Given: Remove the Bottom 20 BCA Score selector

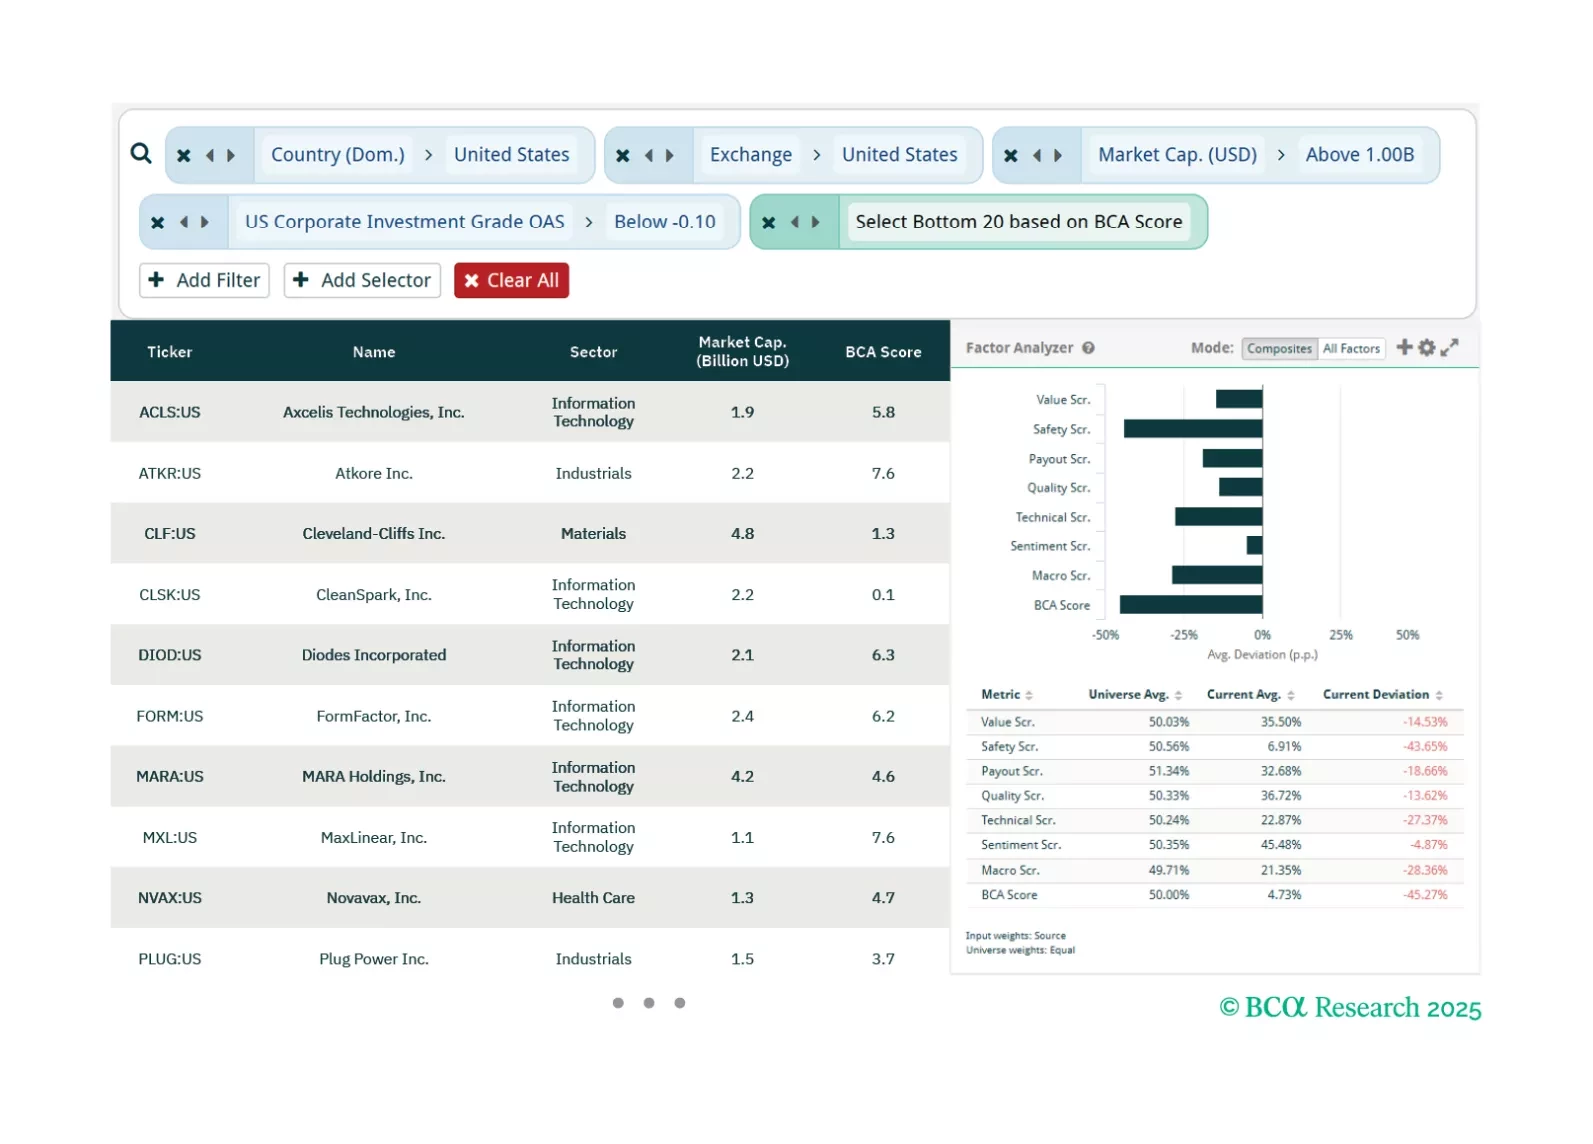Looking at the screenshot, I should [x=768, y=223].
